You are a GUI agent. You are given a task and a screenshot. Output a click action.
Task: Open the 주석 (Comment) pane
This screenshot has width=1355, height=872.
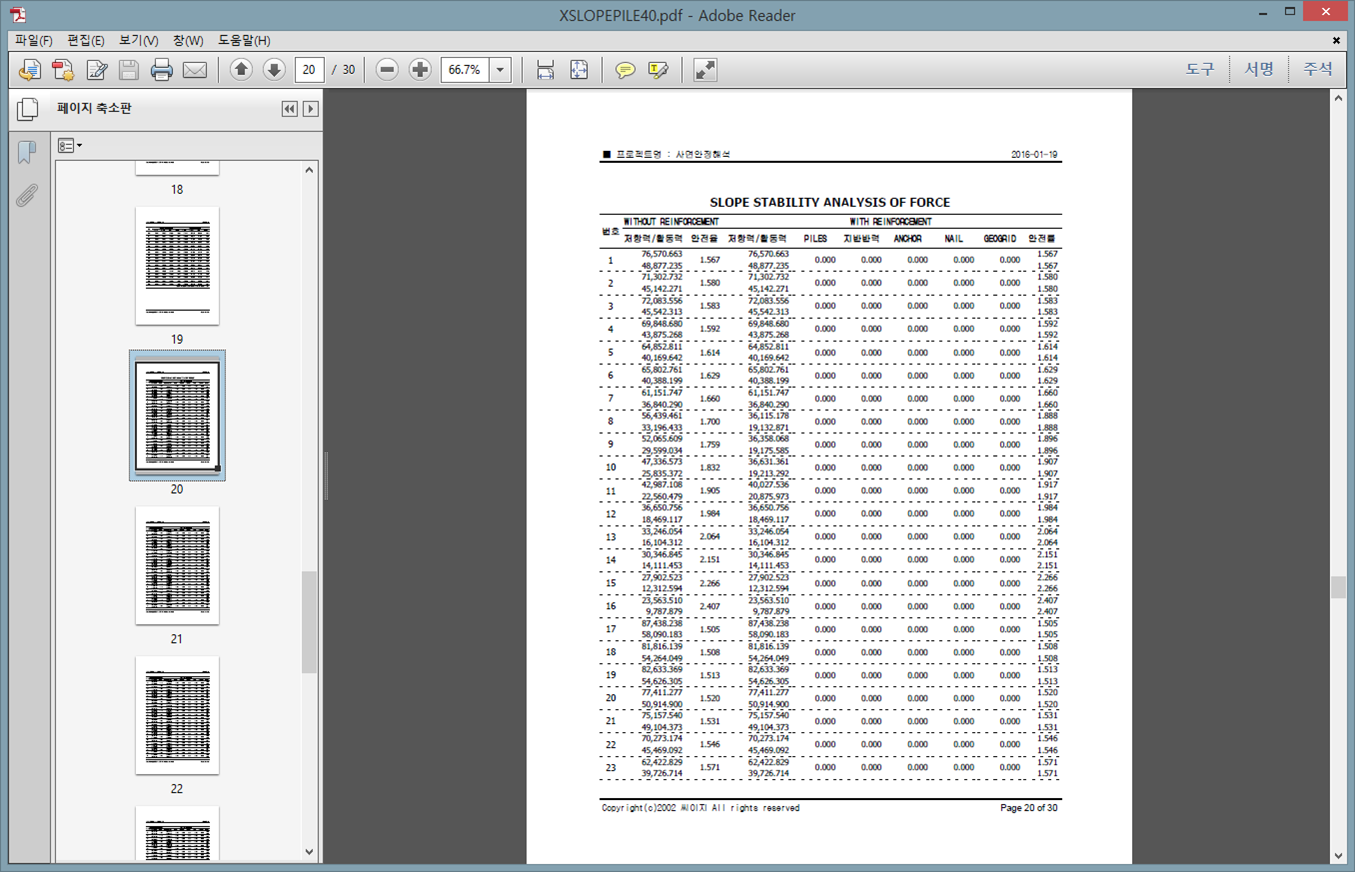pos(1318,69)
